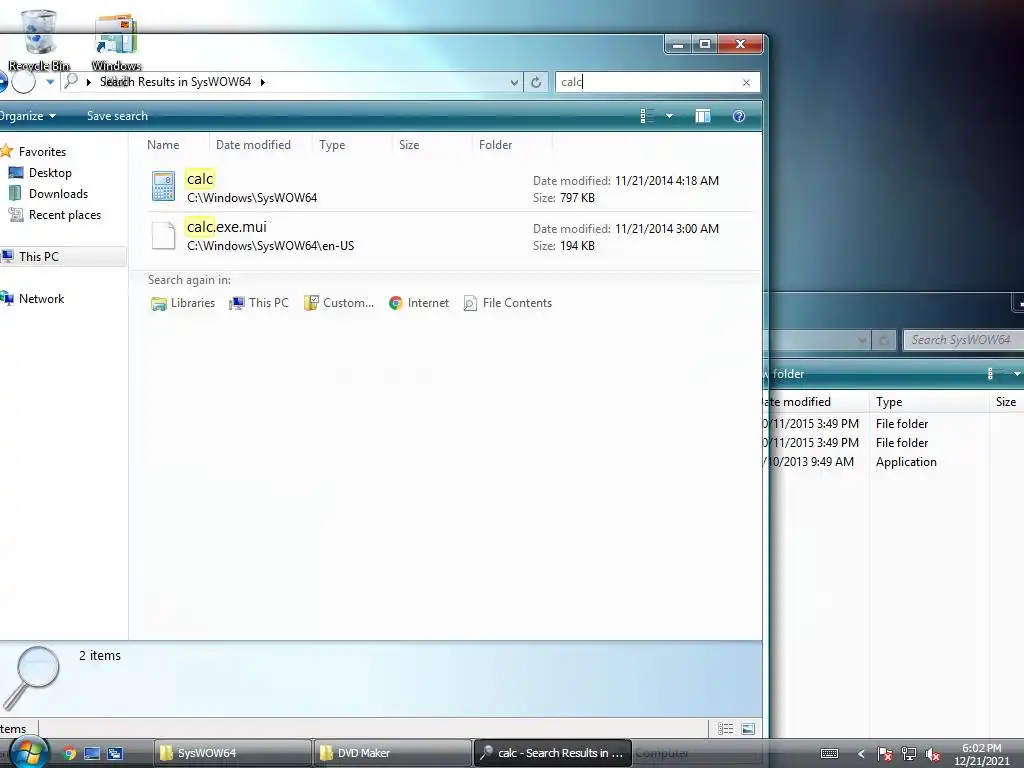Open the view options dropdown arrow

click(669, 116)
